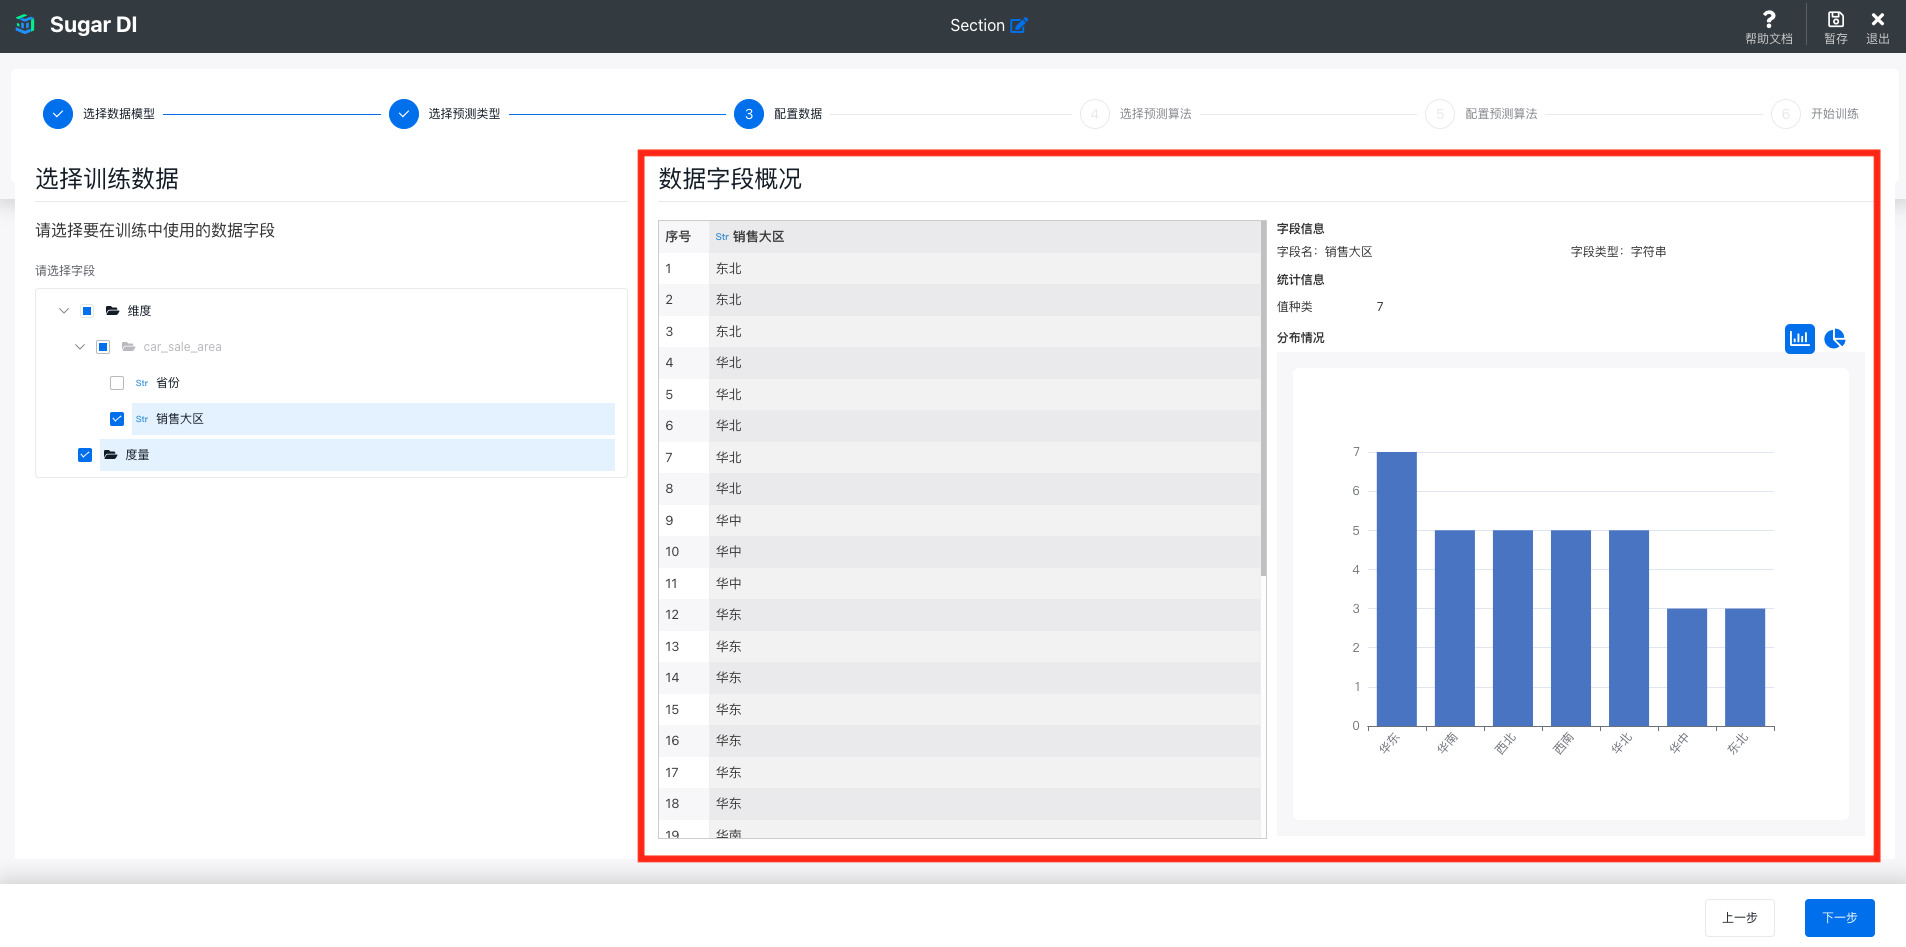
Task: Click row 4 value 华北
Action: point(729,363)
